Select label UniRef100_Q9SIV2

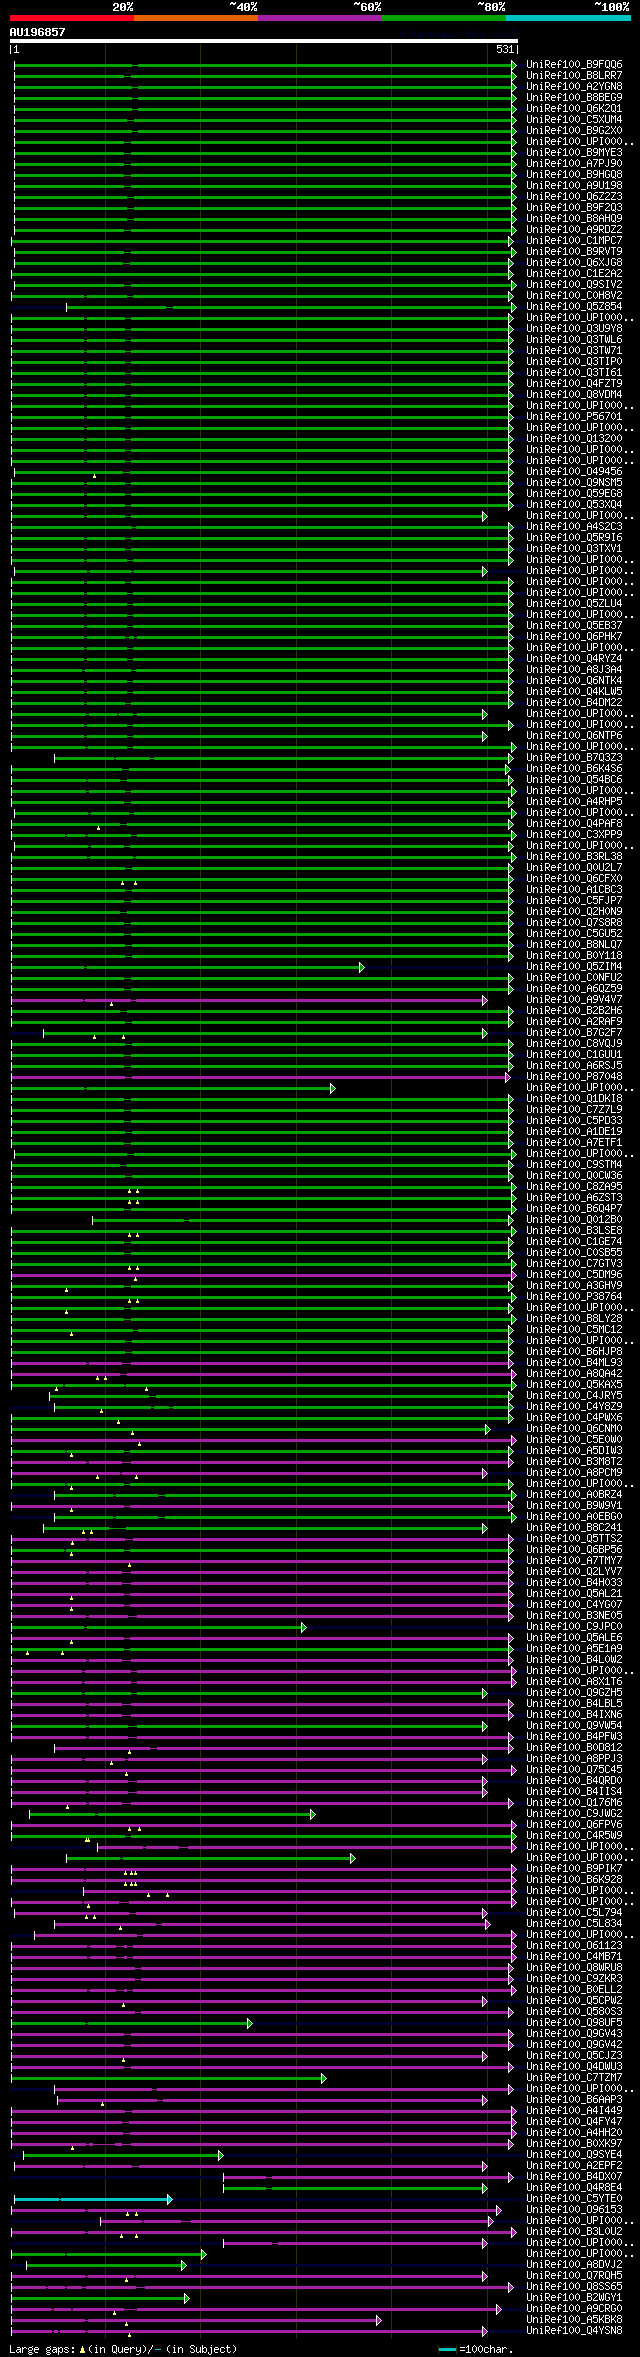point(574,284)
